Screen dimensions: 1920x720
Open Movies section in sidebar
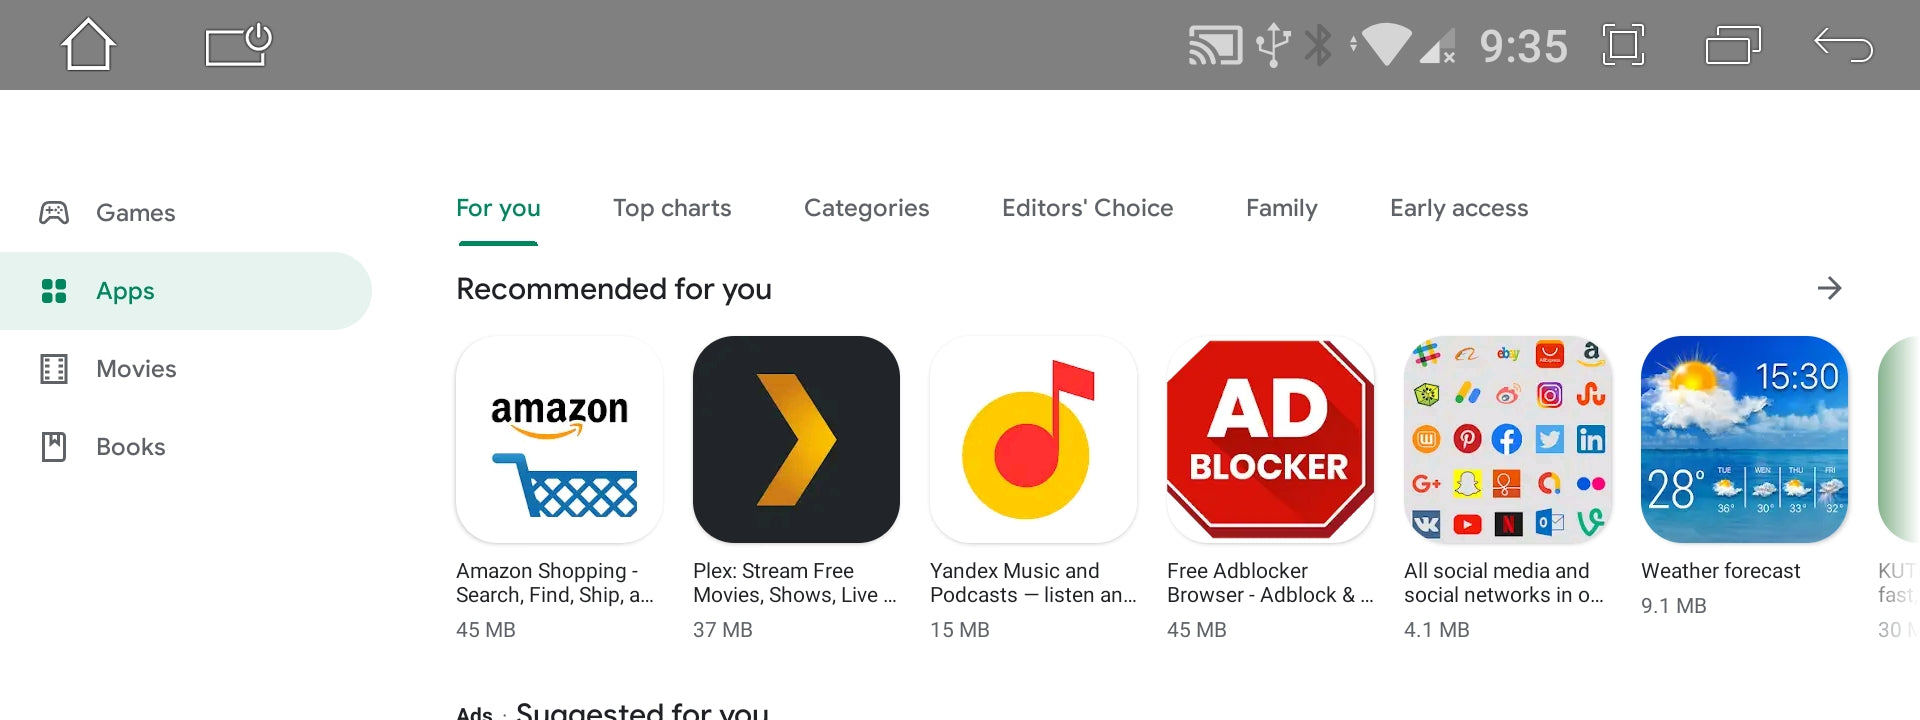point(136,369)
